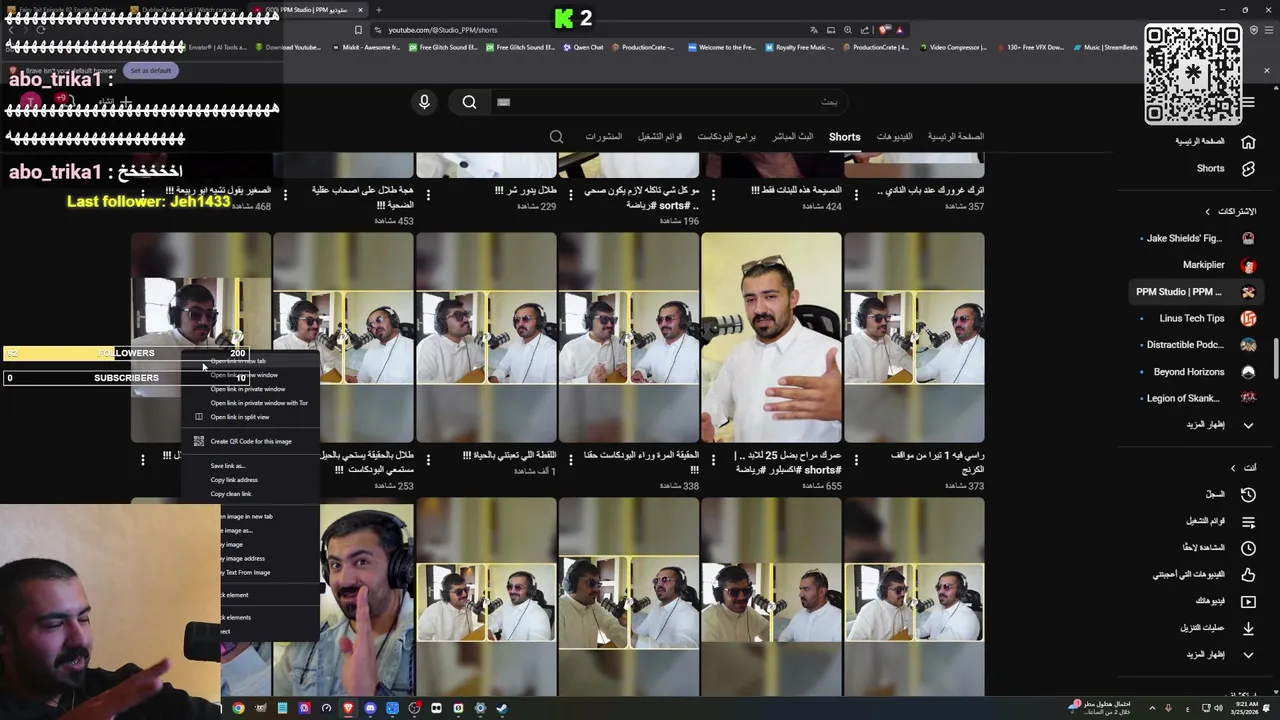Open options menu for 453-views short
This screenshot has height=720, width=1280.
pyautogui.click(x=285, y=194)
